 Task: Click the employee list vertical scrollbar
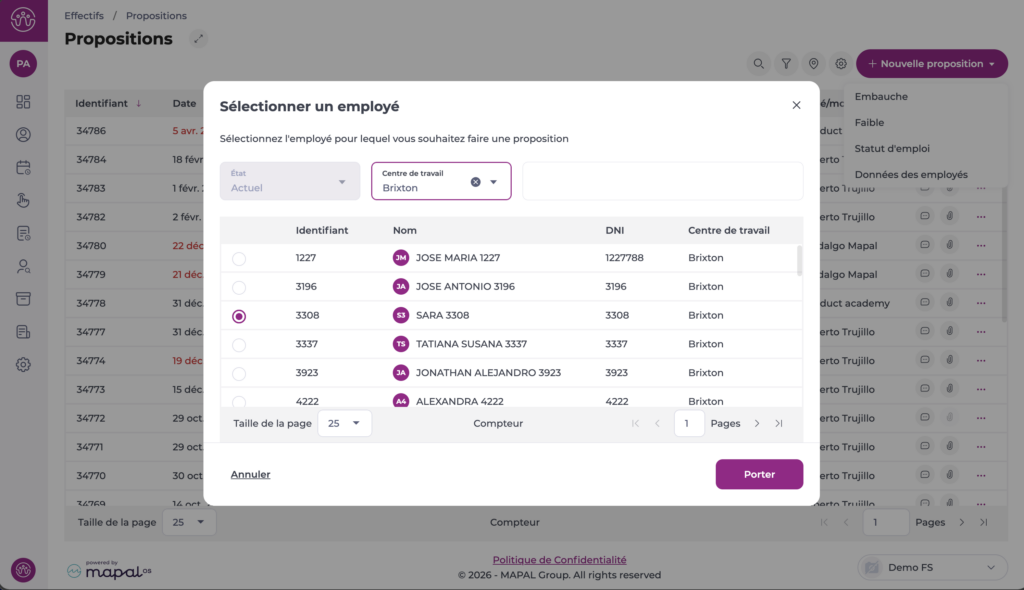pyautogui.click(x=798, y=260)
